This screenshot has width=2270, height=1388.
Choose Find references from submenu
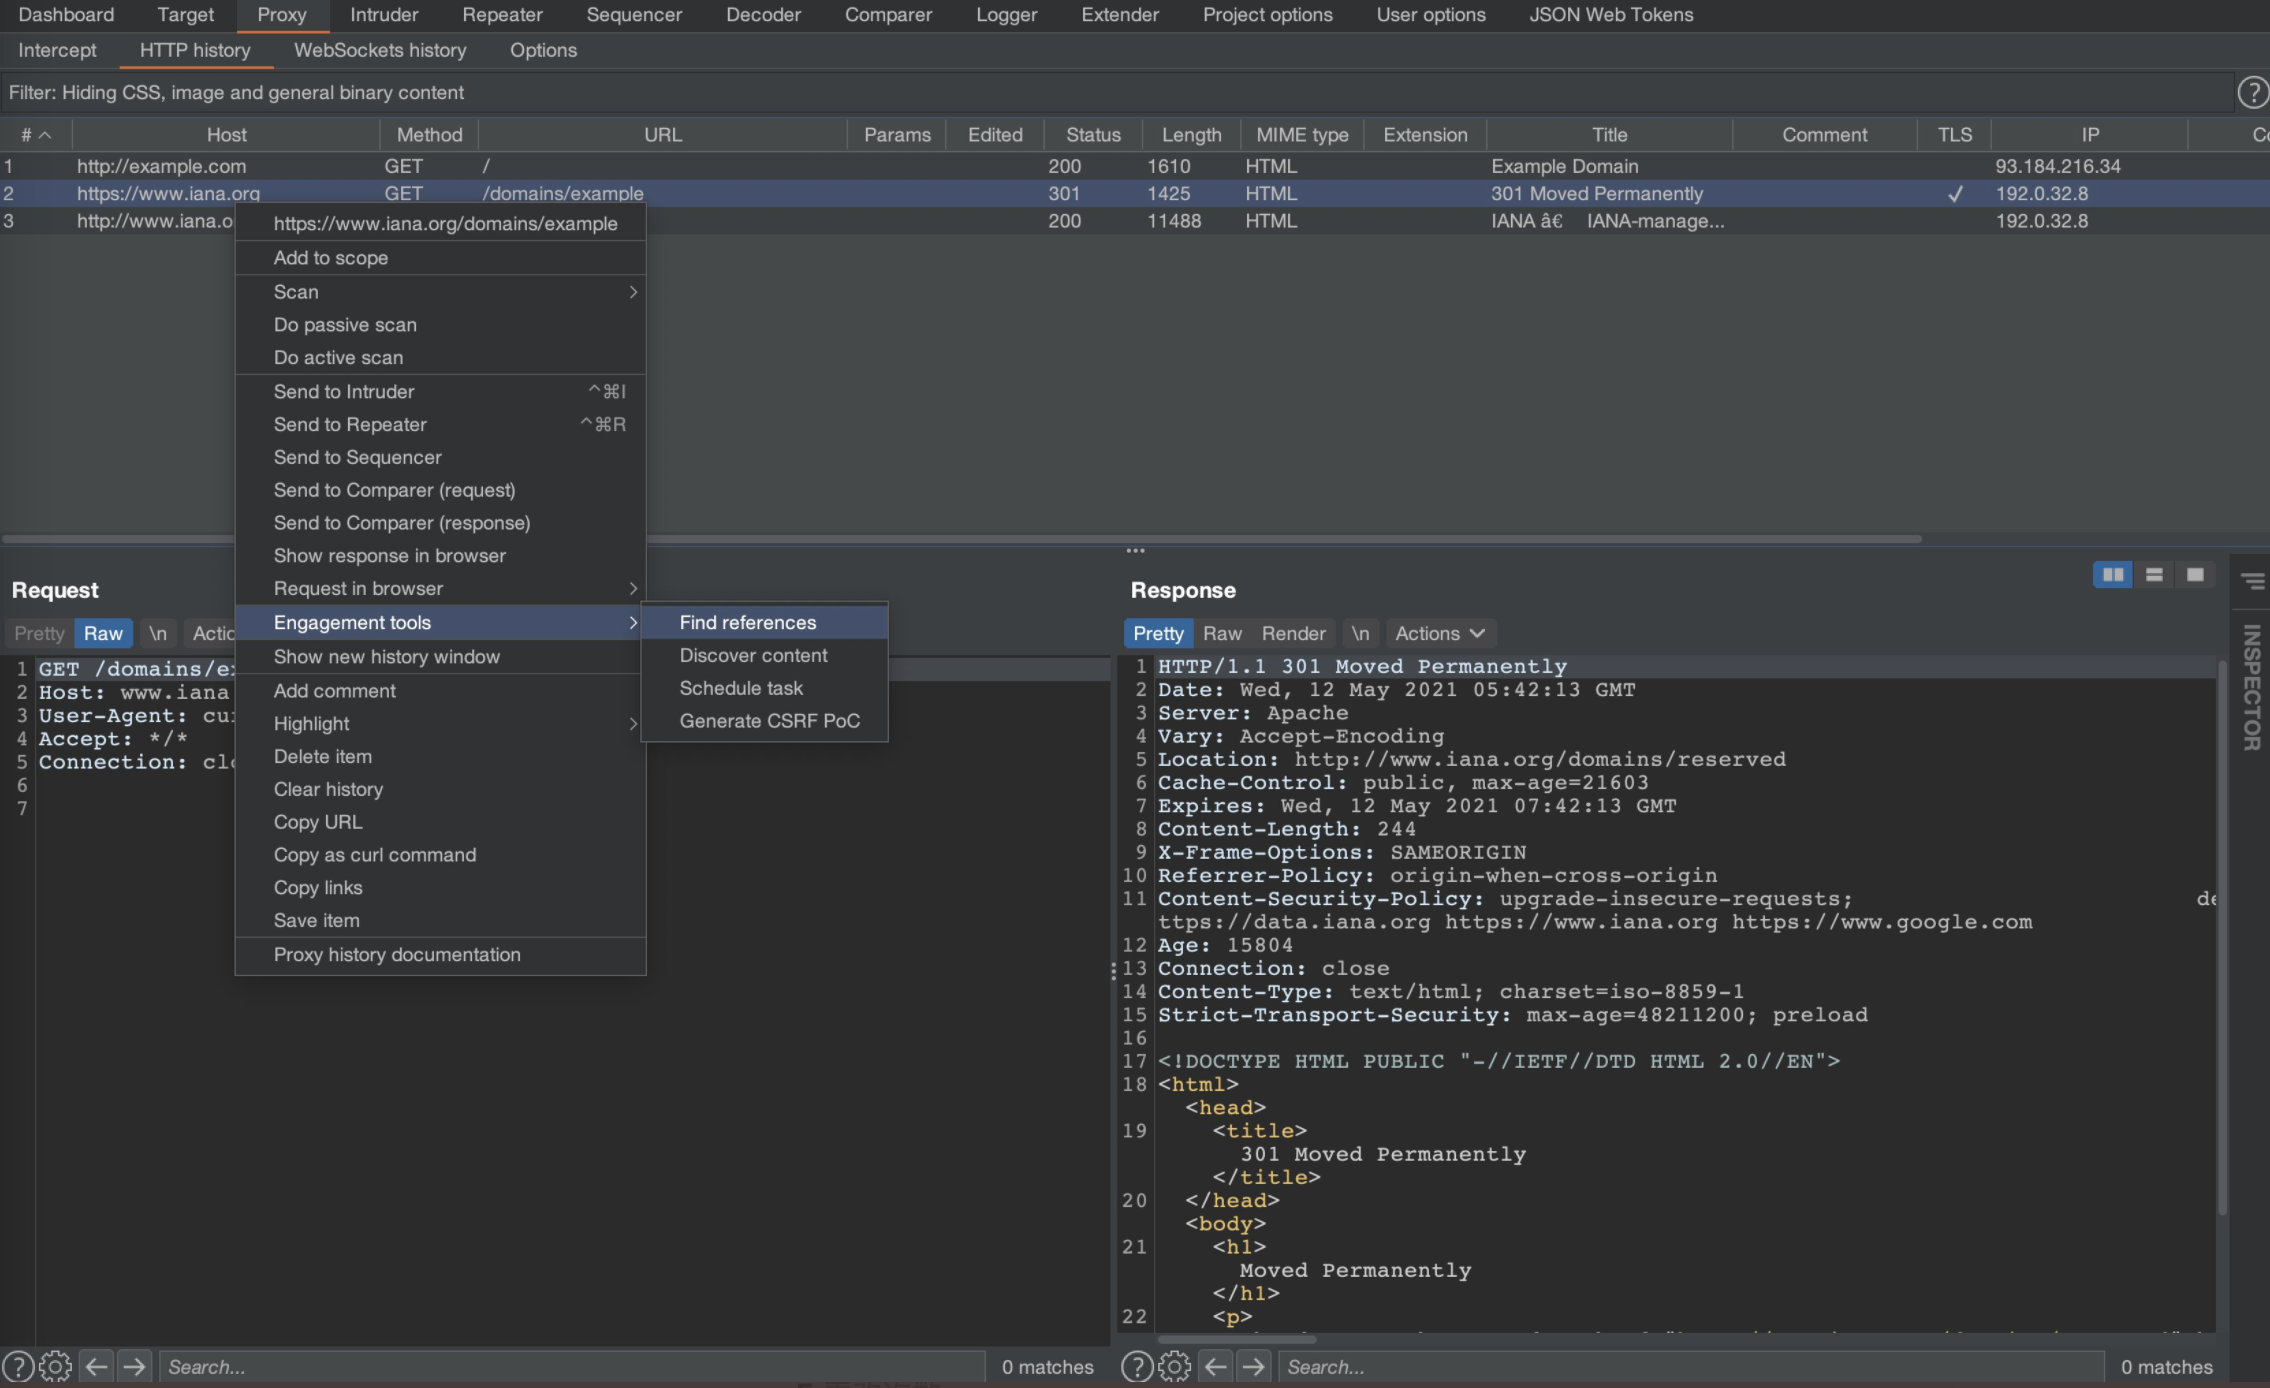(764, 622)
